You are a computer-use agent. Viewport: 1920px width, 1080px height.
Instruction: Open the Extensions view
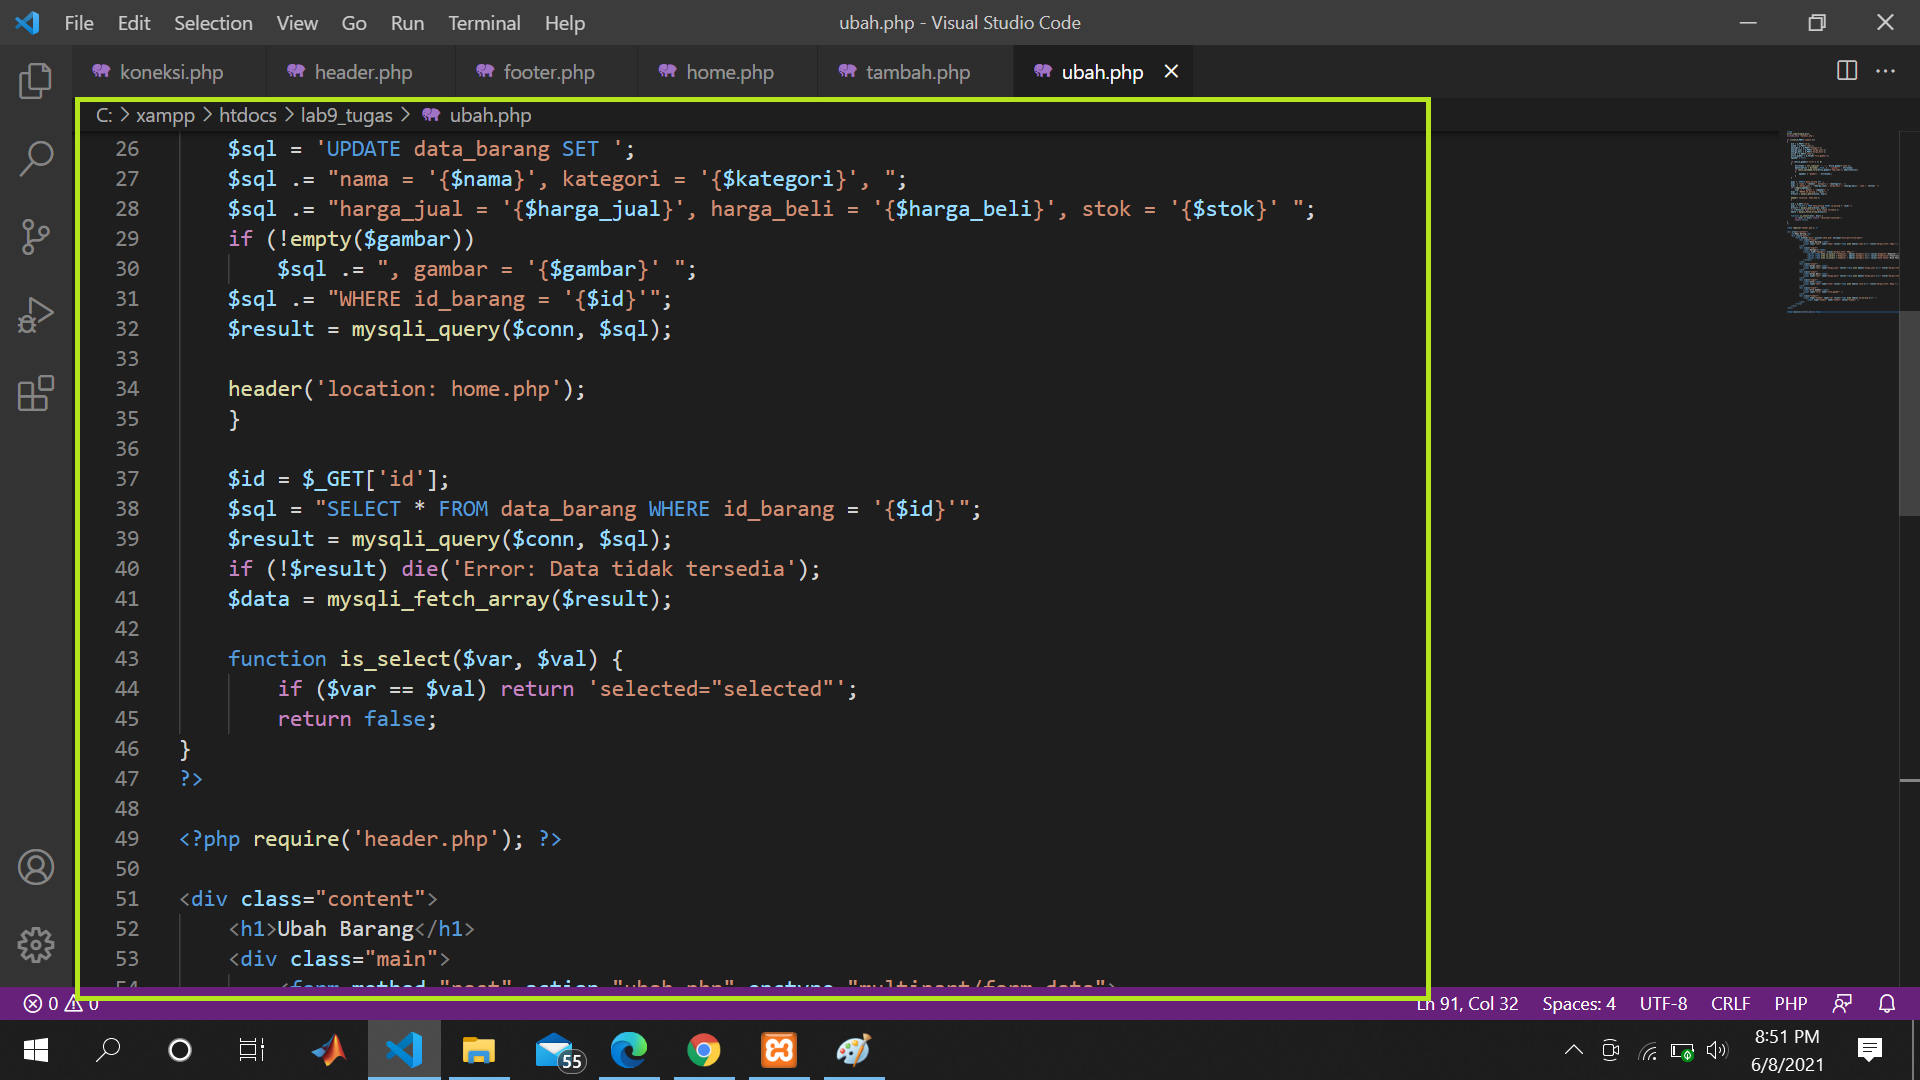pos(36,393)
